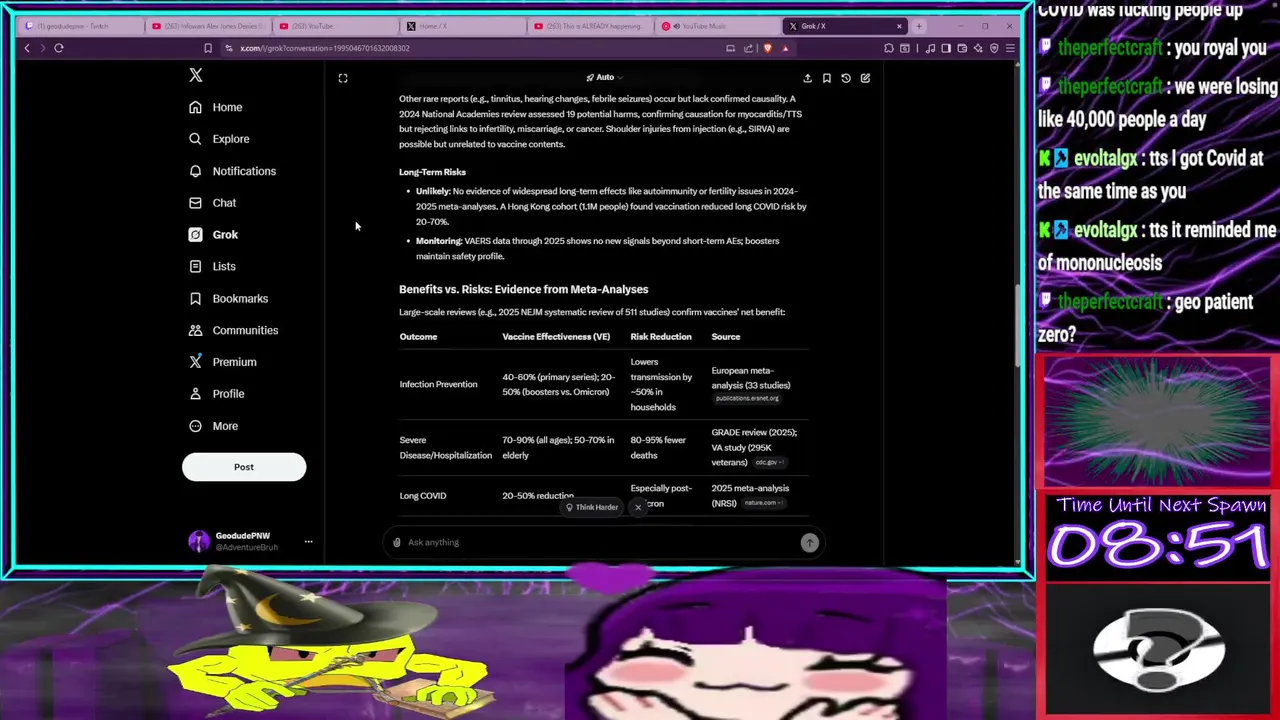Open the More options circle icon

click(195, 426)
